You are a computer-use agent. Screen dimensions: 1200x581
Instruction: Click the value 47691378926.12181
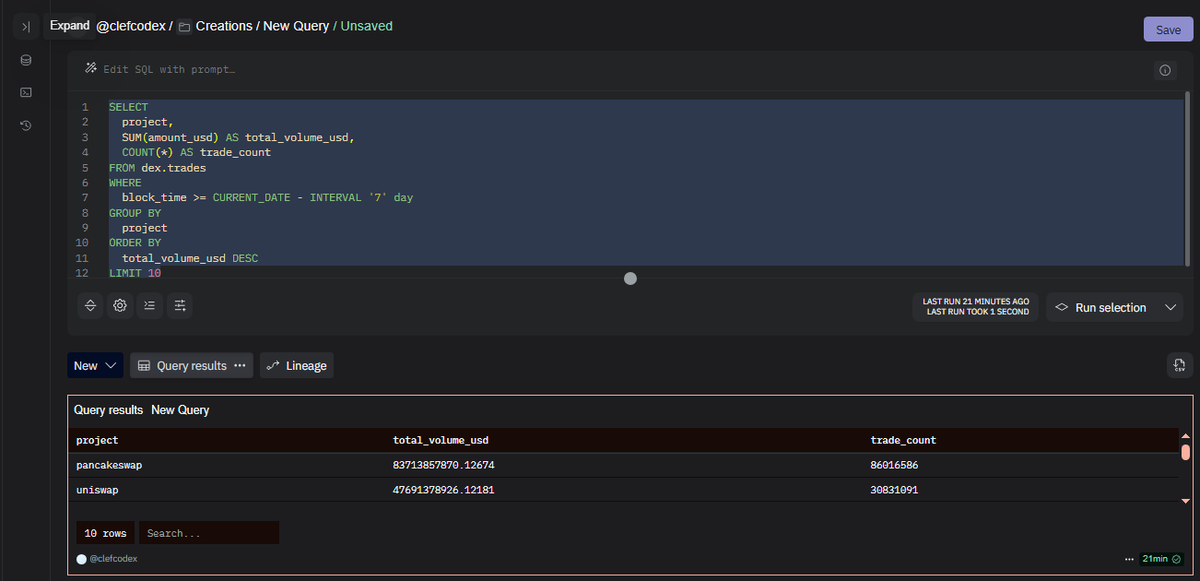click(x=444, y=490)
